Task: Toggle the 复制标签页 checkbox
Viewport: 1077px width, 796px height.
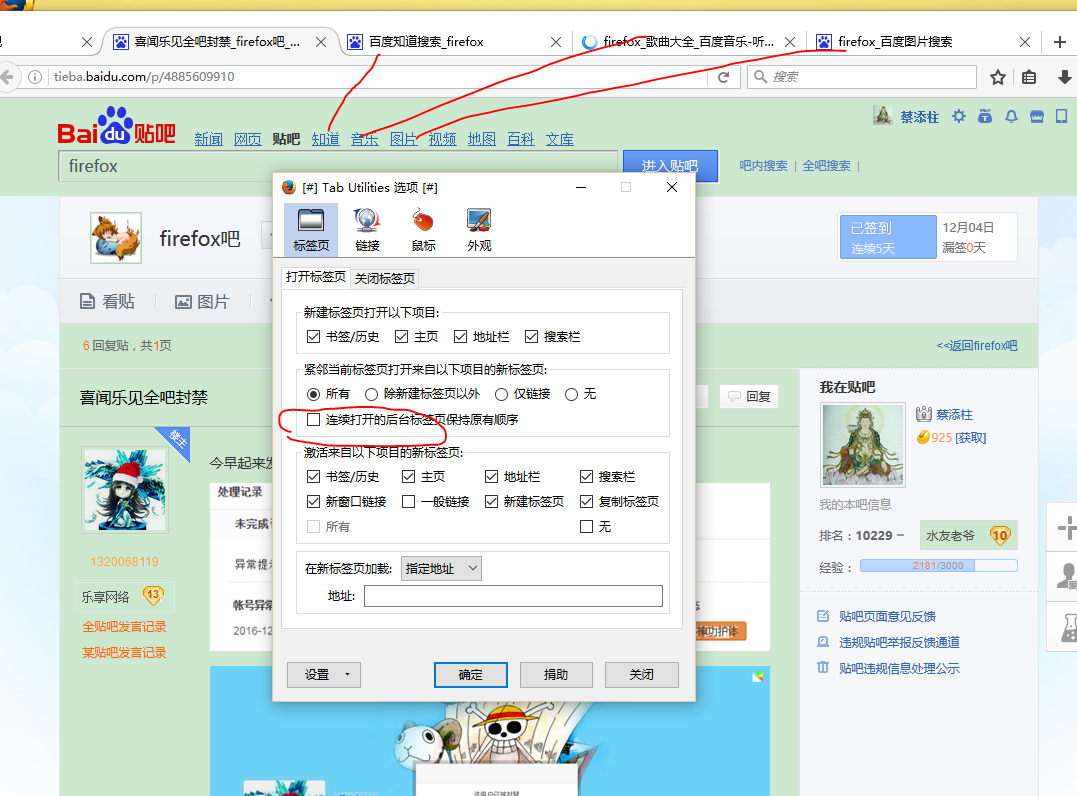Action: [586, 501]
